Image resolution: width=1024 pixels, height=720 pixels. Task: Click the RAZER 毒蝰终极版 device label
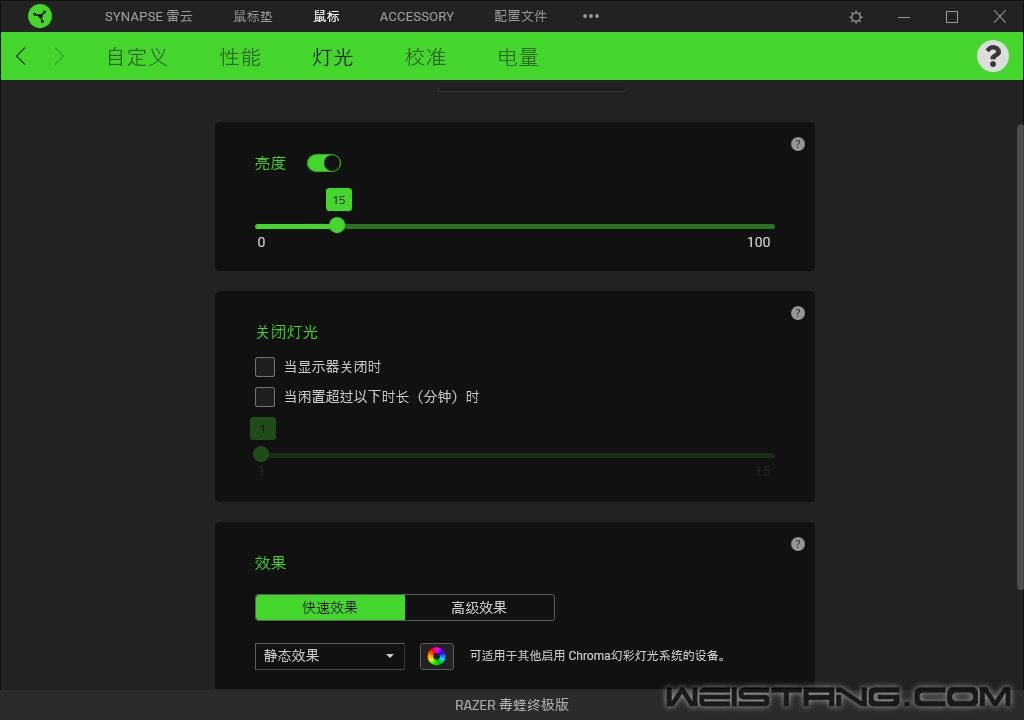(511, 705)
